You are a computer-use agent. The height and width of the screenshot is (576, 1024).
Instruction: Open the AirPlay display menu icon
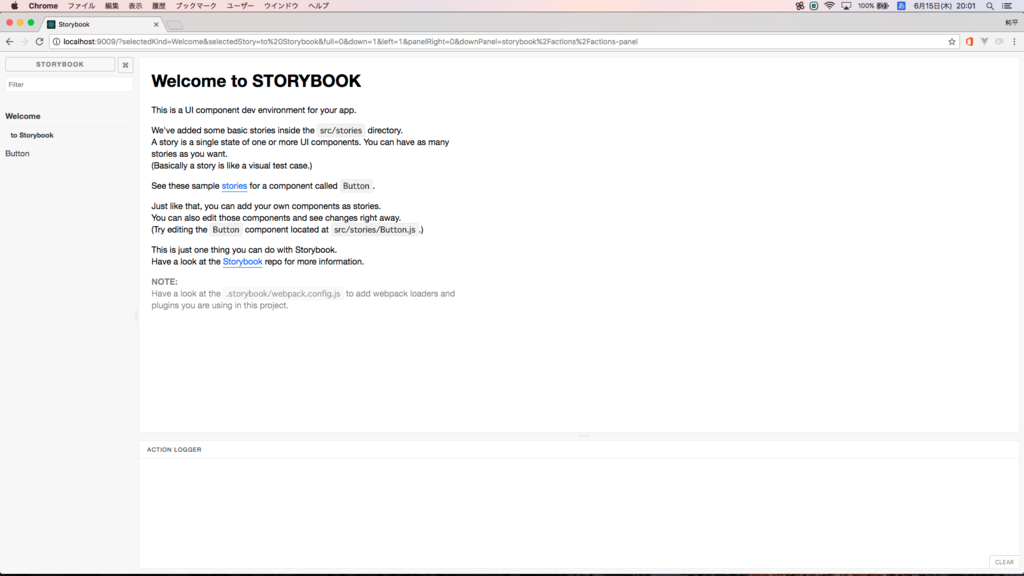coord(846,6)
